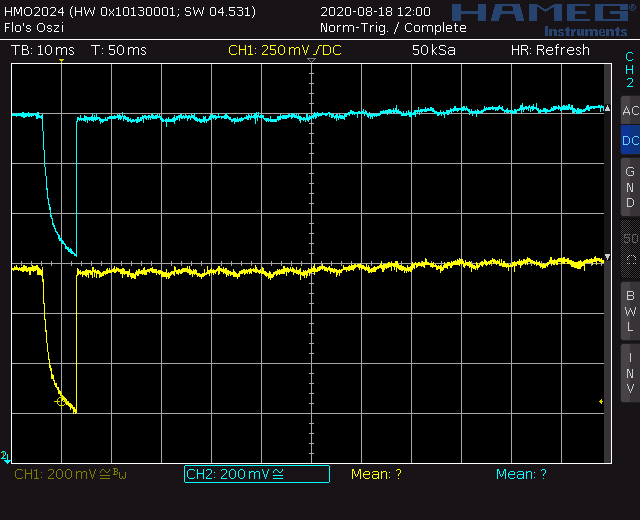Click CH2 ground reference marker at bottom left
Viewport: 640px width, 520px height.
[5, 458]
